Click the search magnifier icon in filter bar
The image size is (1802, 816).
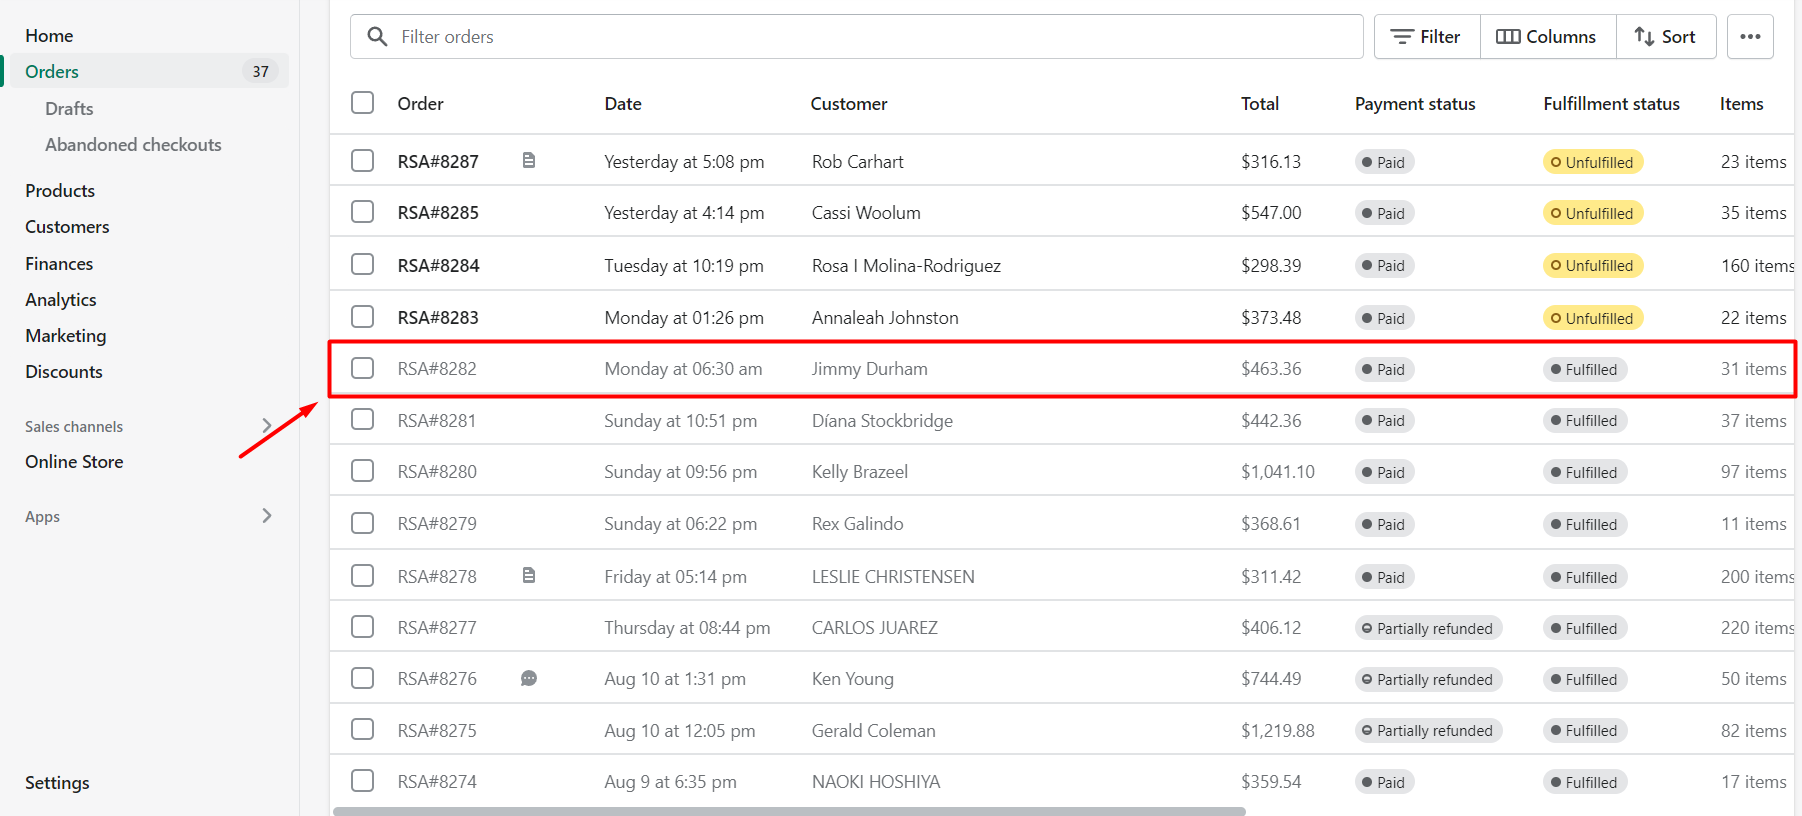(x=377, y=37)
